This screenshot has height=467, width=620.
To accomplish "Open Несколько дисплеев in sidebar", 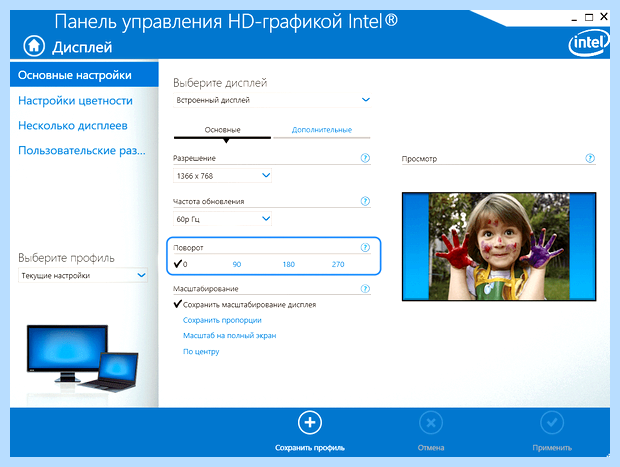I will [73, 125].
